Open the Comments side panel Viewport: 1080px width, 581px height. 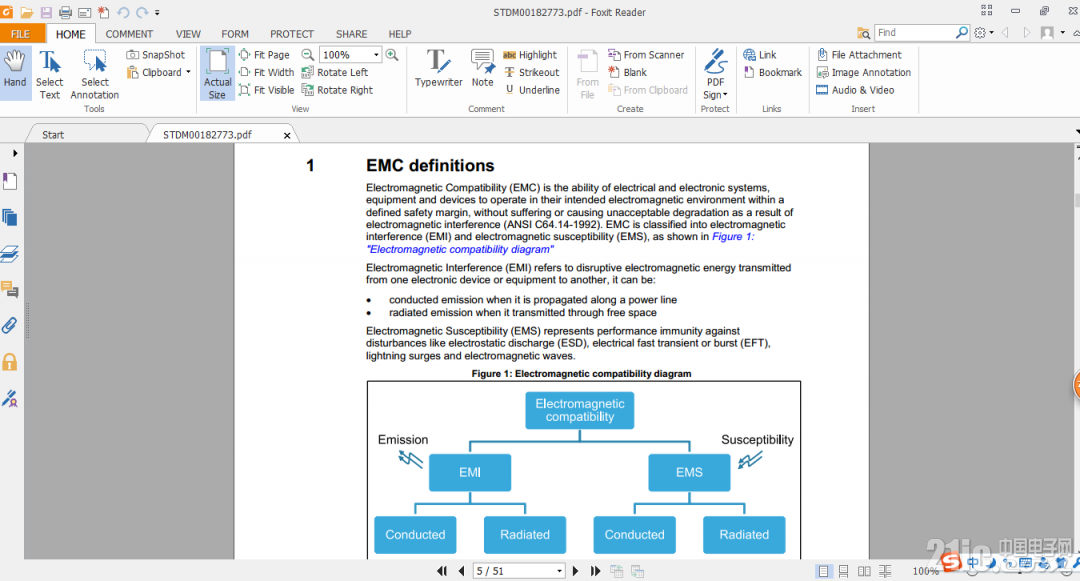click(10, 290)
